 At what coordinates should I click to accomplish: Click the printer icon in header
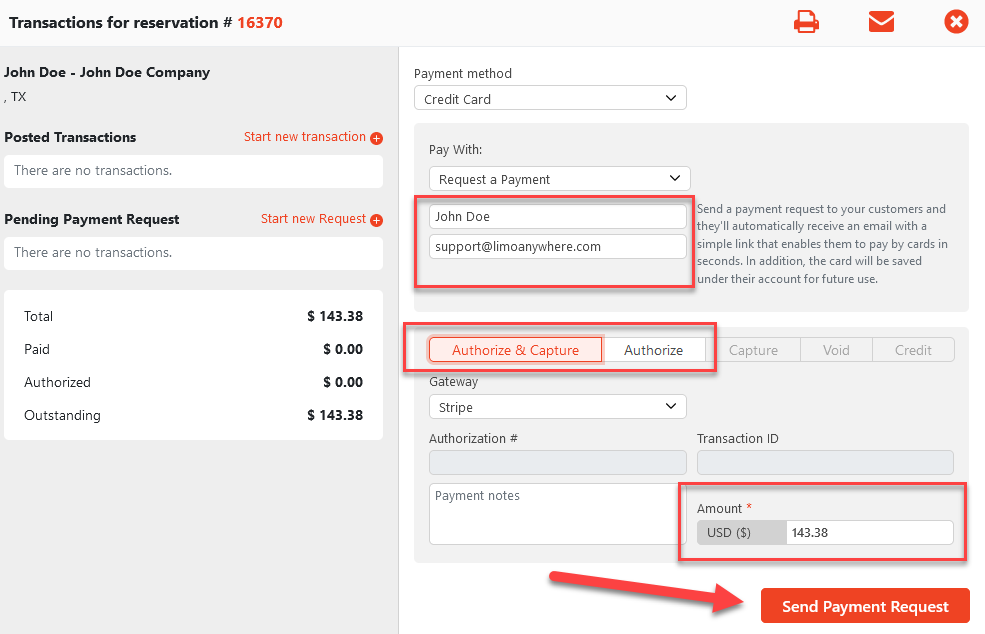pyautogui.click(x=807, y=22)
